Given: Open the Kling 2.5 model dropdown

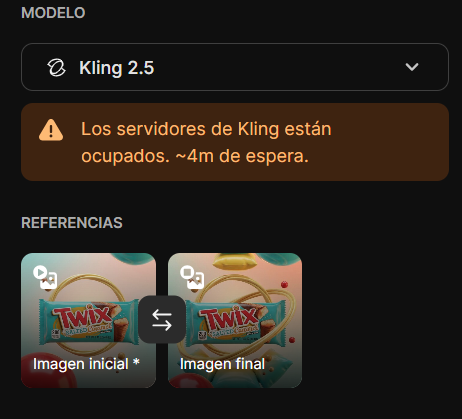Looking at the screenshot, I should [x=235, y=67].
